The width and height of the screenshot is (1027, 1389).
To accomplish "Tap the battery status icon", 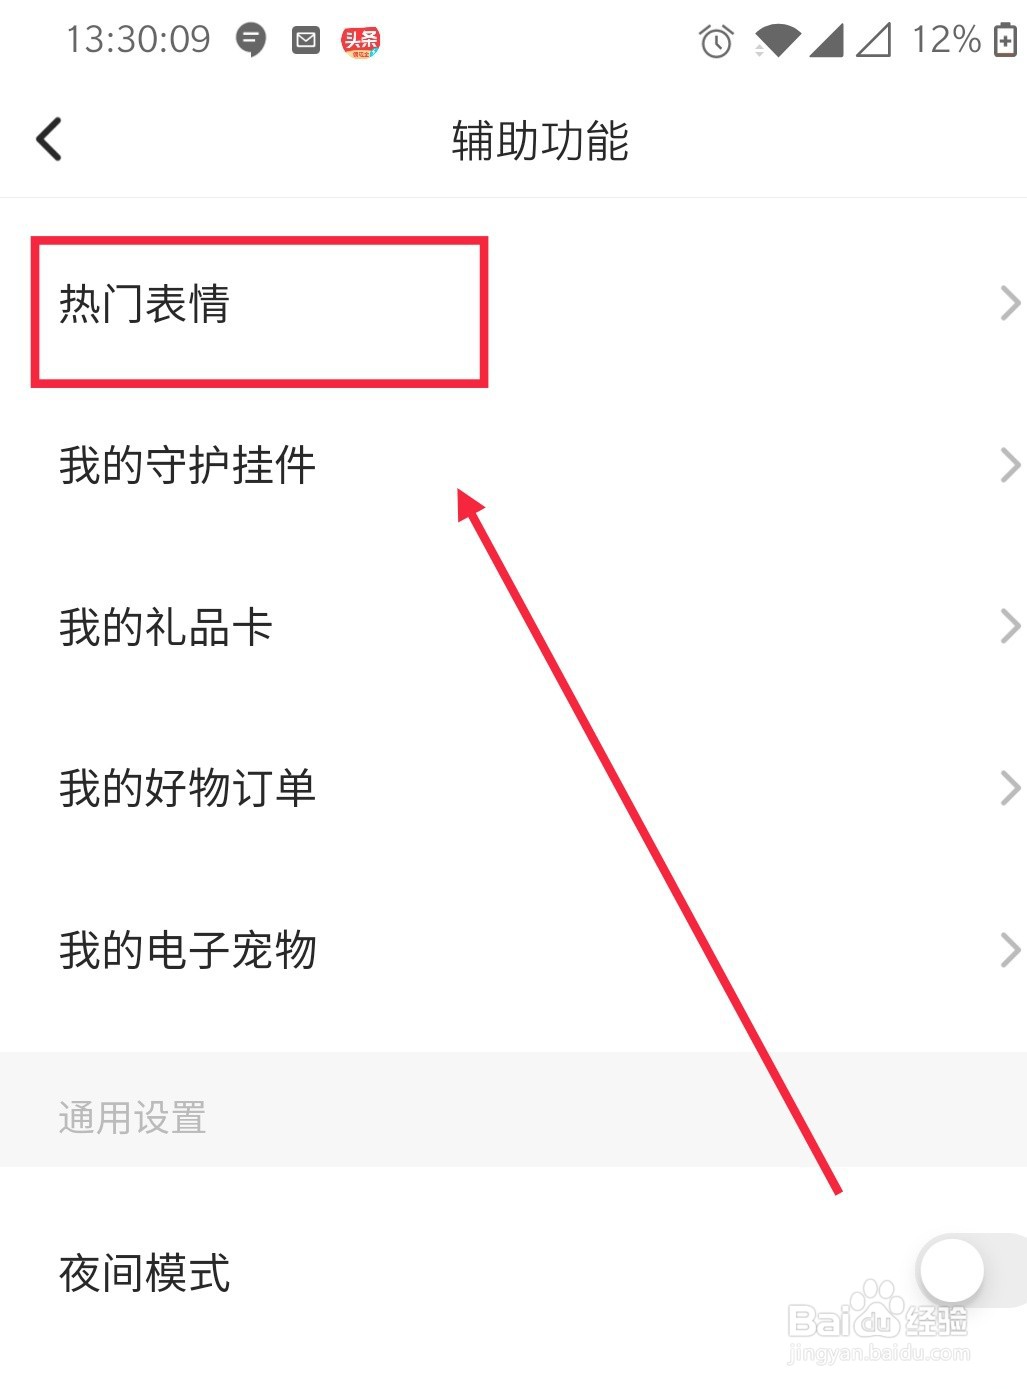I will click(1005, 40).
